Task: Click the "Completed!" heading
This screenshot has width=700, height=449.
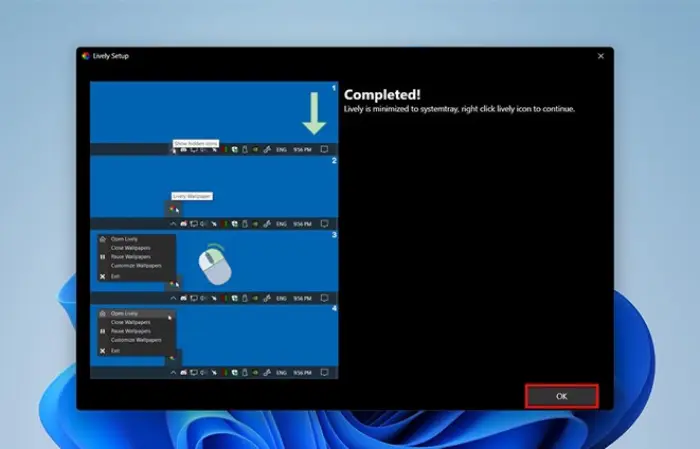Action: (x=382, y=95)
